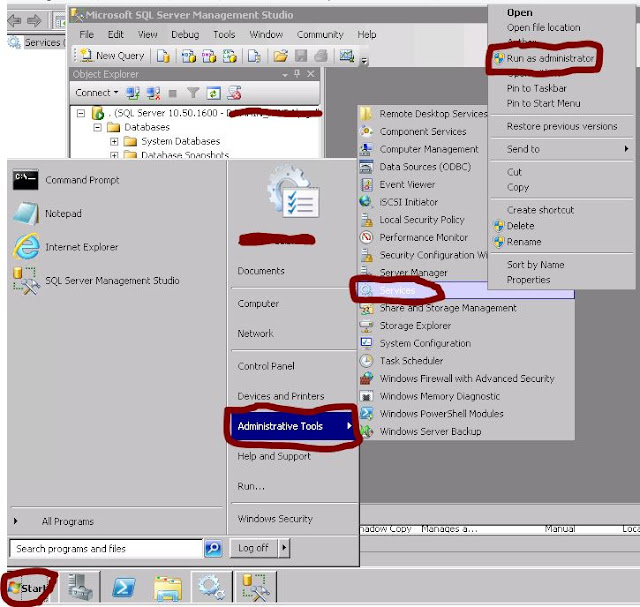Click the Connect Object Explorer icon
Screen dimensions: 640x607
point(133,93)
